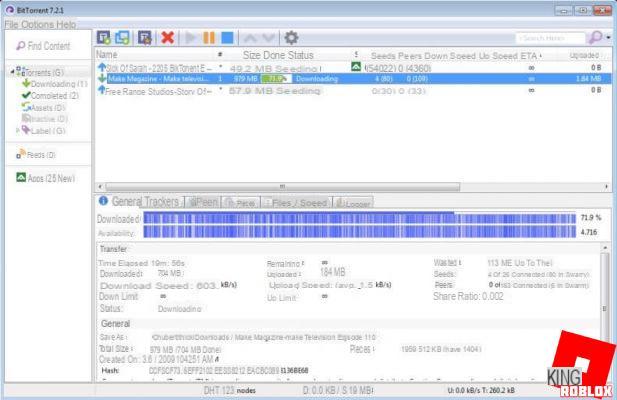Collapse the Torrents tree node

click(12, 72)
